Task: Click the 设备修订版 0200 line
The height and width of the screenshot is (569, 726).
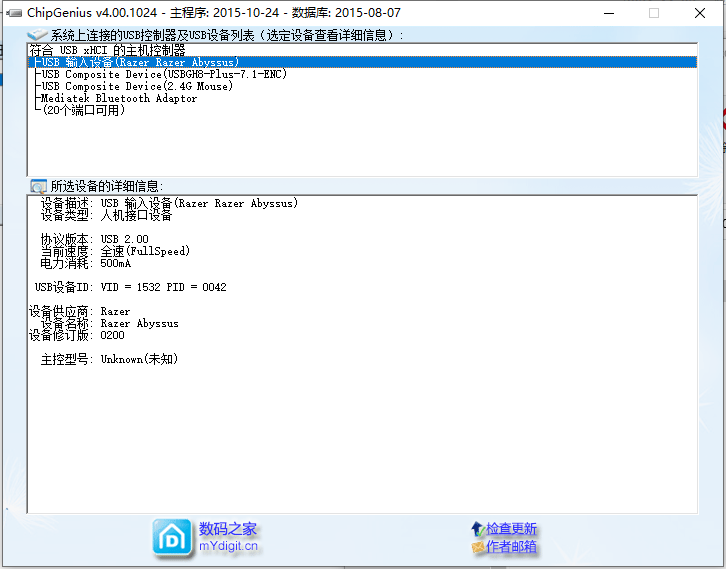Action: click(x=76, y=335)
